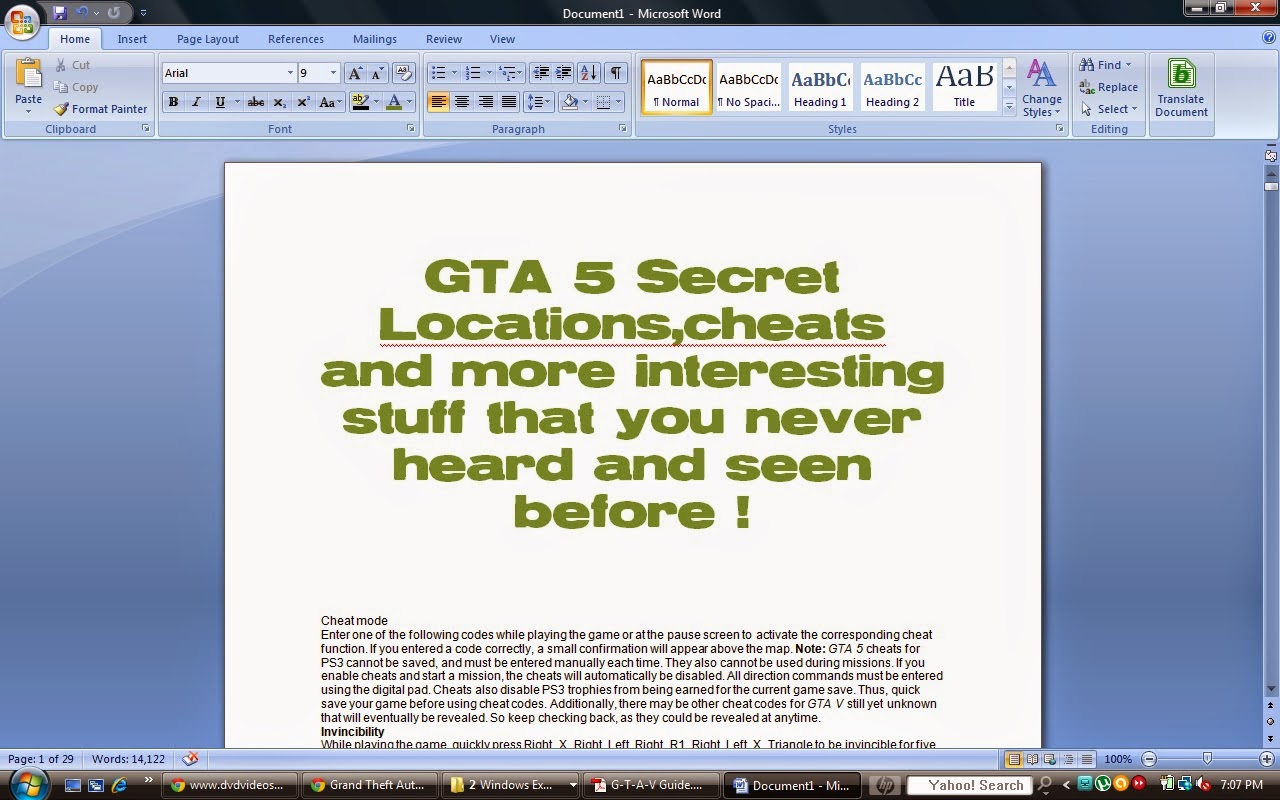Image resolution: width=1280 pixels, height=800 pixels.
Task: Click the Replace button
Action: [x=1109, y=87]
